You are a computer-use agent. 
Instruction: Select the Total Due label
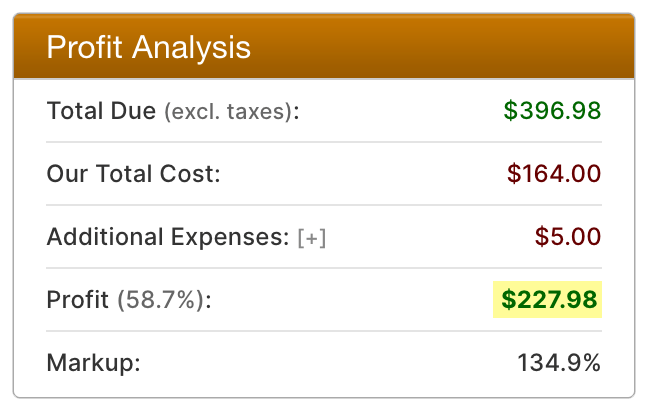pos(102,110)
